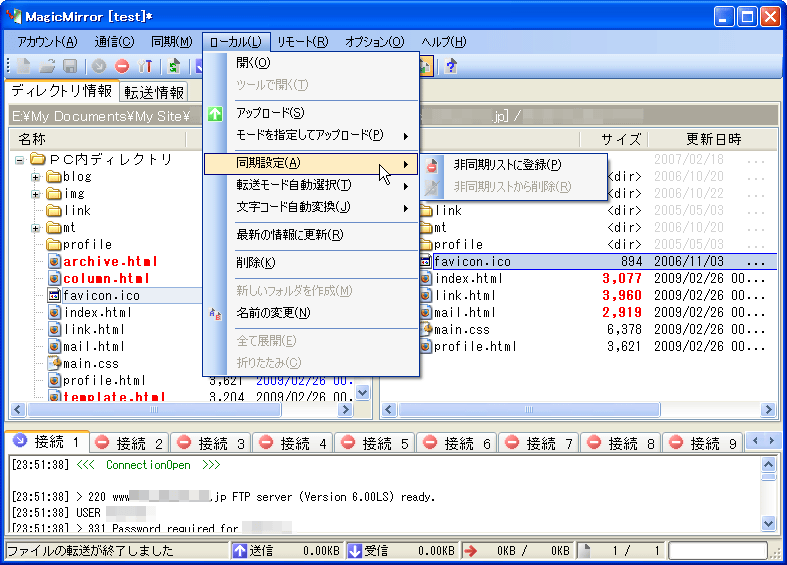Open the リモート(R) menu
The image size is (787, 565).
(303, 42)
